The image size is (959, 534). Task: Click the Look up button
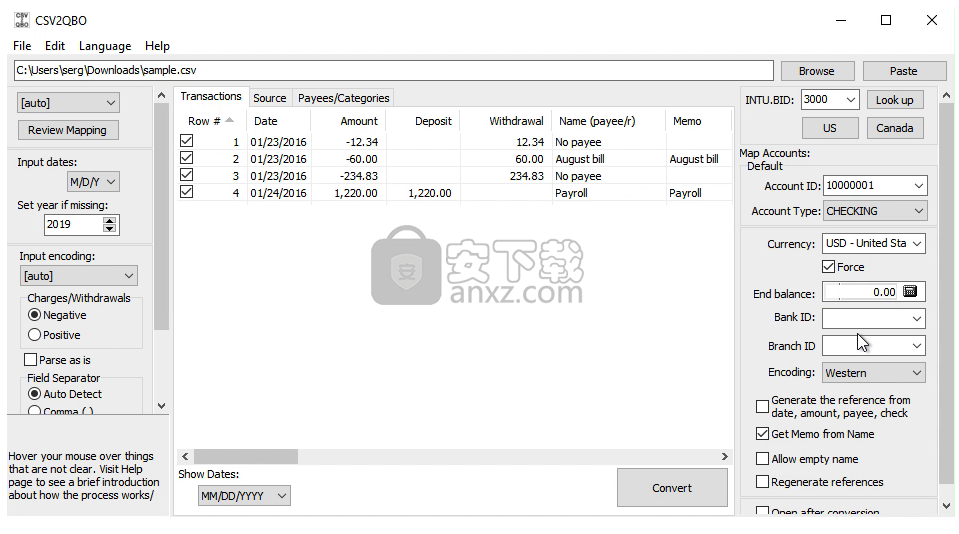tap(894, 100)
